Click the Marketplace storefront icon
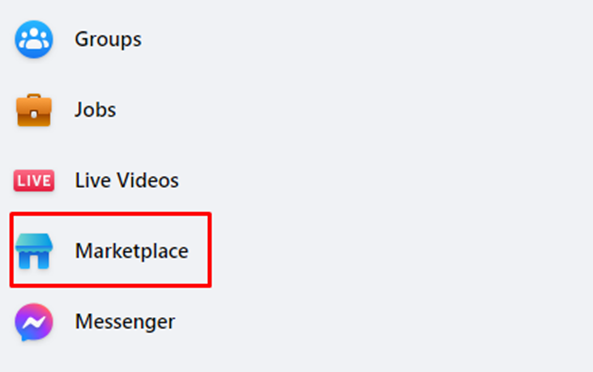Viewport: 593px width, 372px height. [x=34, y=251]
